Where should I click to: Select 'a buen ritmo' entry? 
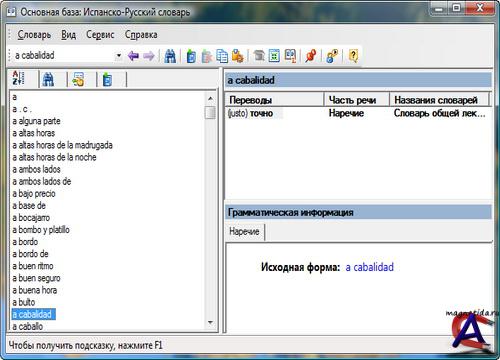[33, 266]
